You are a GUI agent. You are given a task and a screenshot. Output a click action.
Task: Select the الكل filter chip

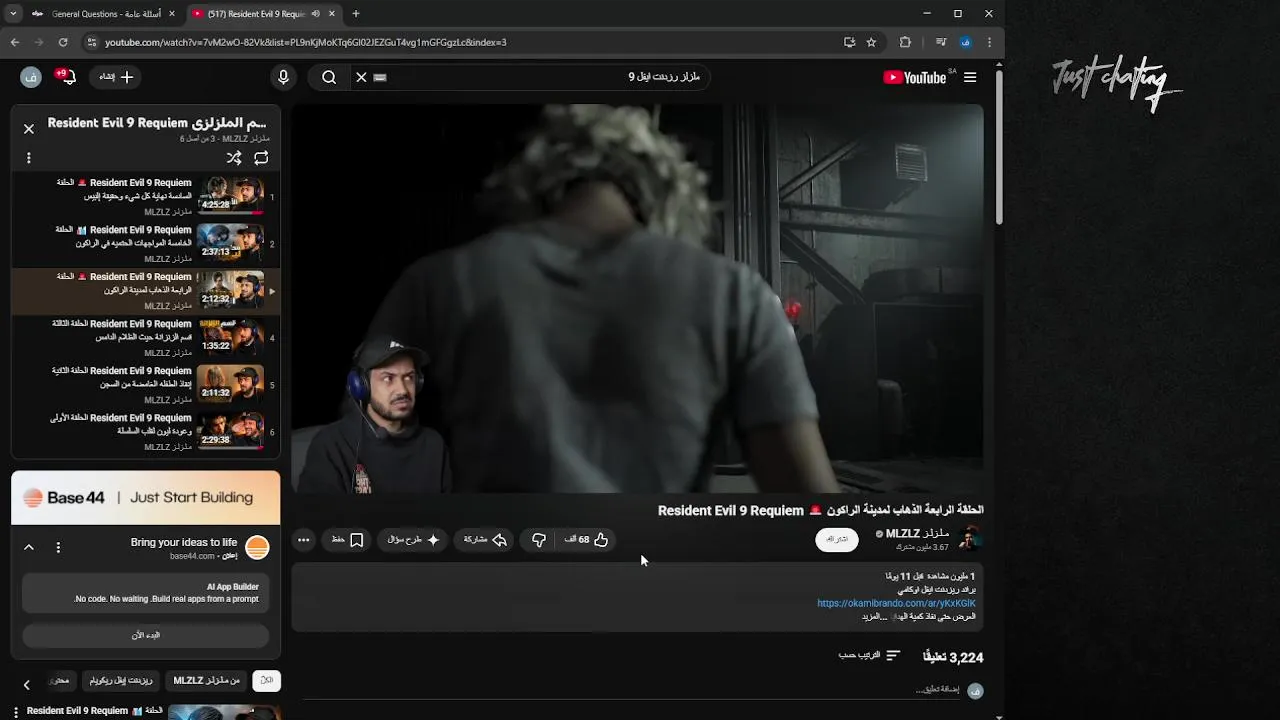pos(266,681)
